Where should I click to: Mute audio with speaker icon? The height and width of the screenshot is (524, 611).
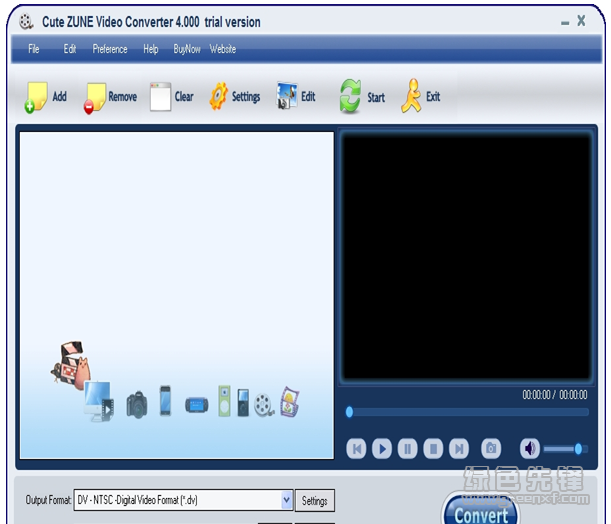(530, 448)
